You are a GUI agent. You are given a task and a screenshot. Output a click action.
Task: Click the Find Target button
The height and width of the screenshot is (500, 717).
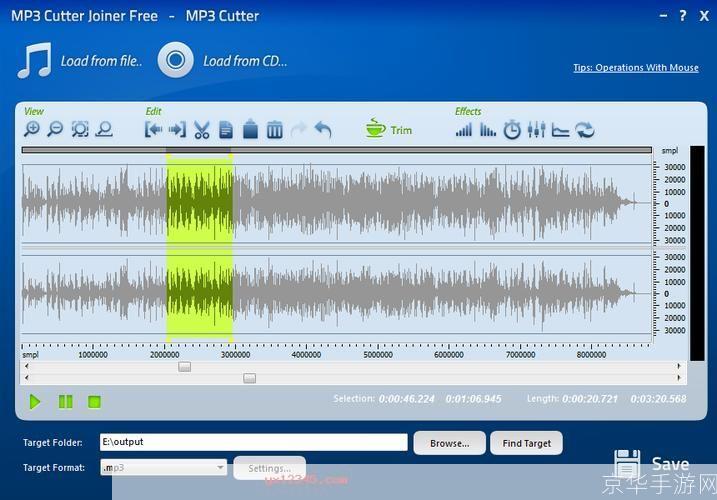click(526, 443)
